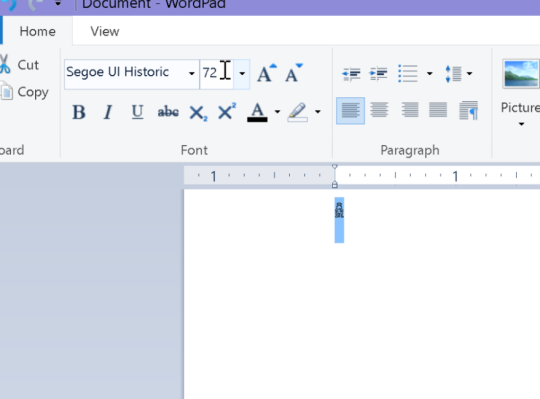This screenshot has width=540, height=399.
Task: Align text left
Action: [x=351, y=111]
